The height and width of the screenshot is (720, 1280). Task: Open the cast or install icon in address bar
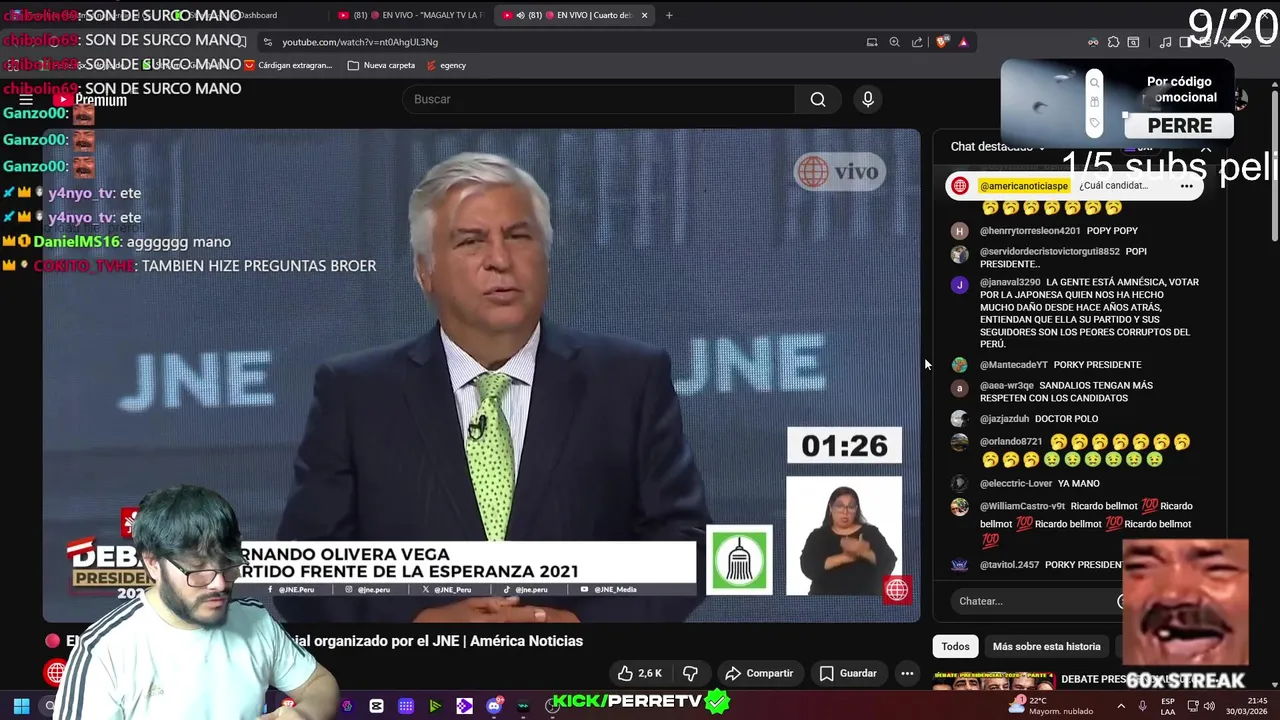click(x=872, y=42)
